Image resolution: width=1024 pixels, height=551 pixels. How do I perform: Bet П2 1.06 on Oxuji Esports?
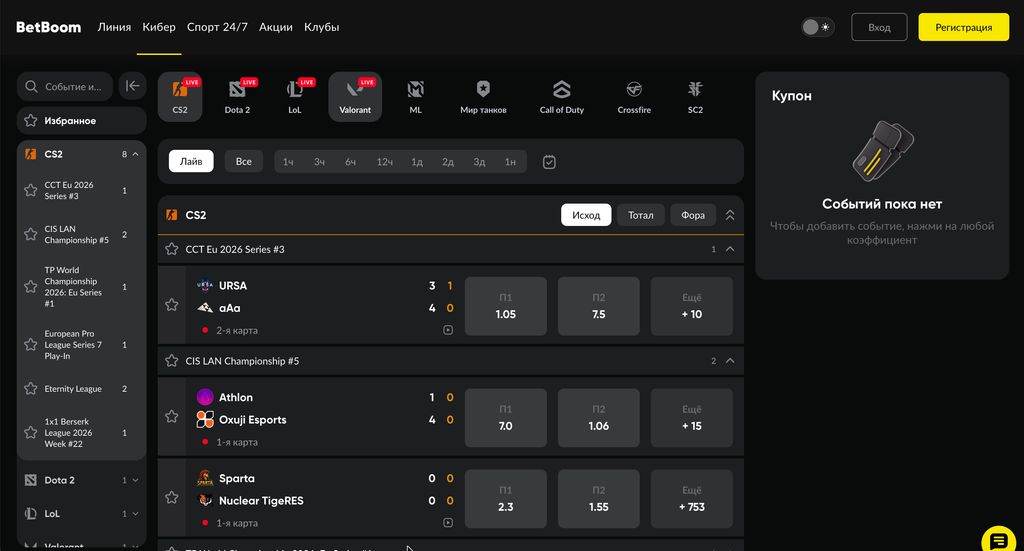tap(598, 418)
